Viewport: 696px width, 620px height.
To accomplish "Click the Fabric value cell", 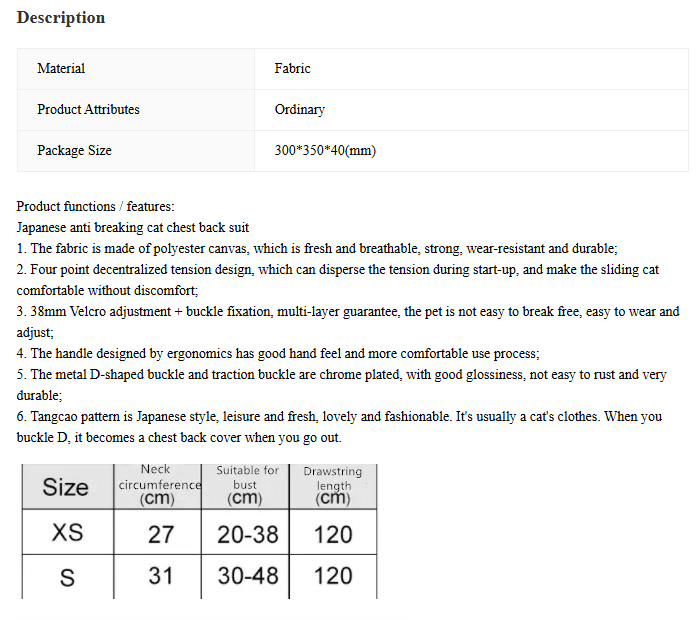I will (471, 69).
